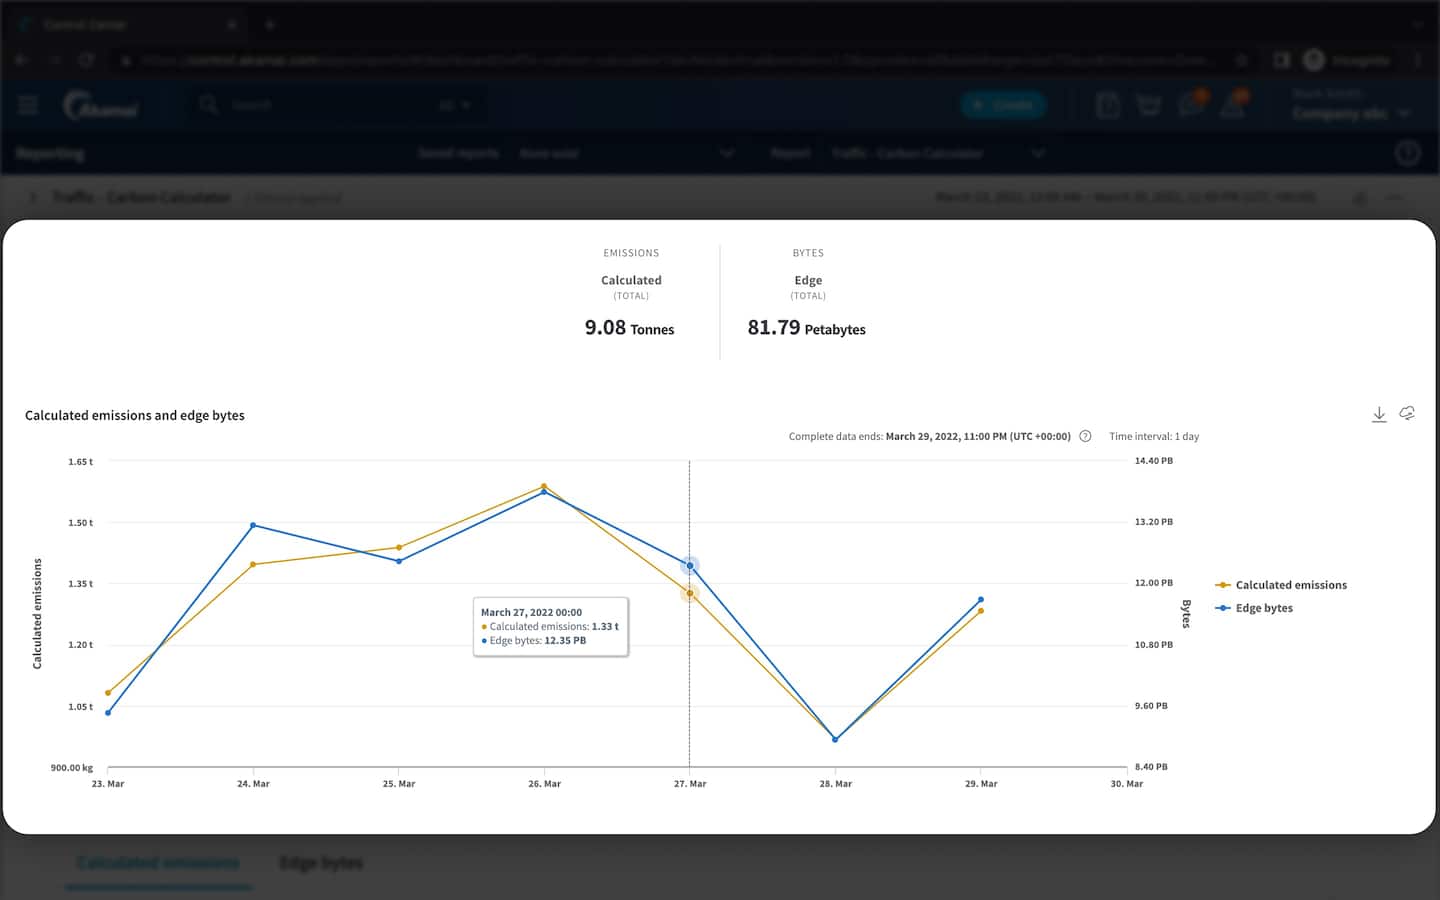Click the Reporting heading link

click(x=50, y=153)
